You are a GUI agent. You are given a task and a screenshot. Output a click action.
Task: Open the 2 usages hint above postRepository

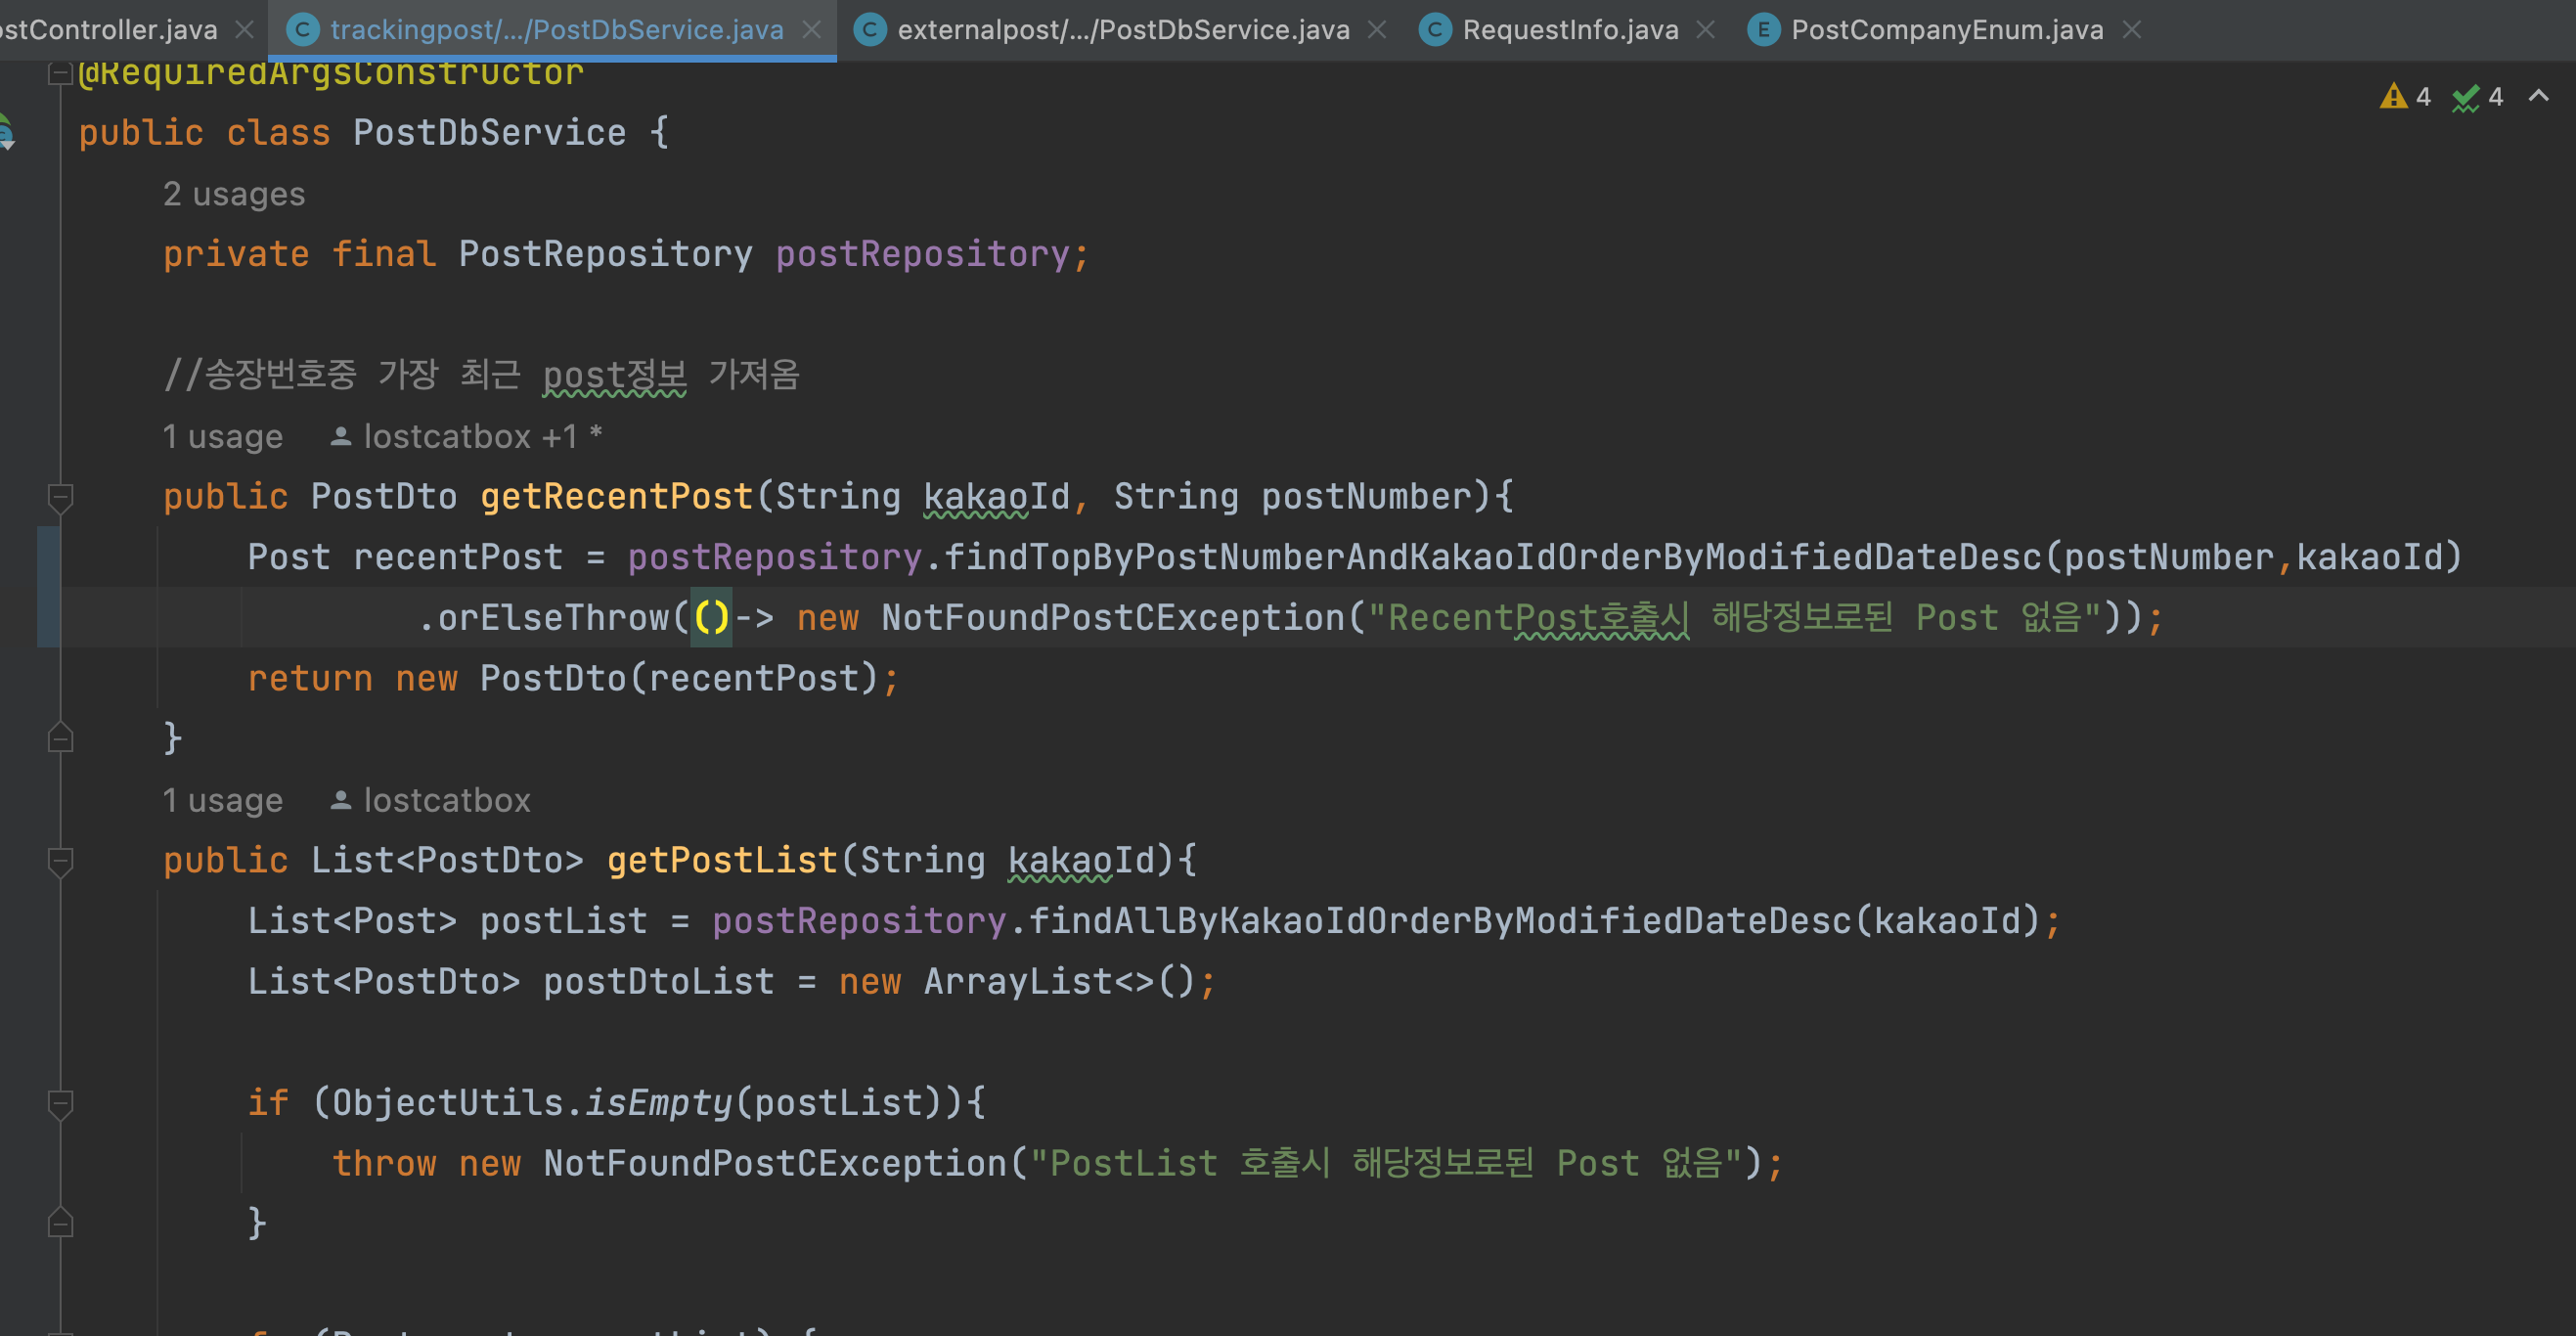234,194
